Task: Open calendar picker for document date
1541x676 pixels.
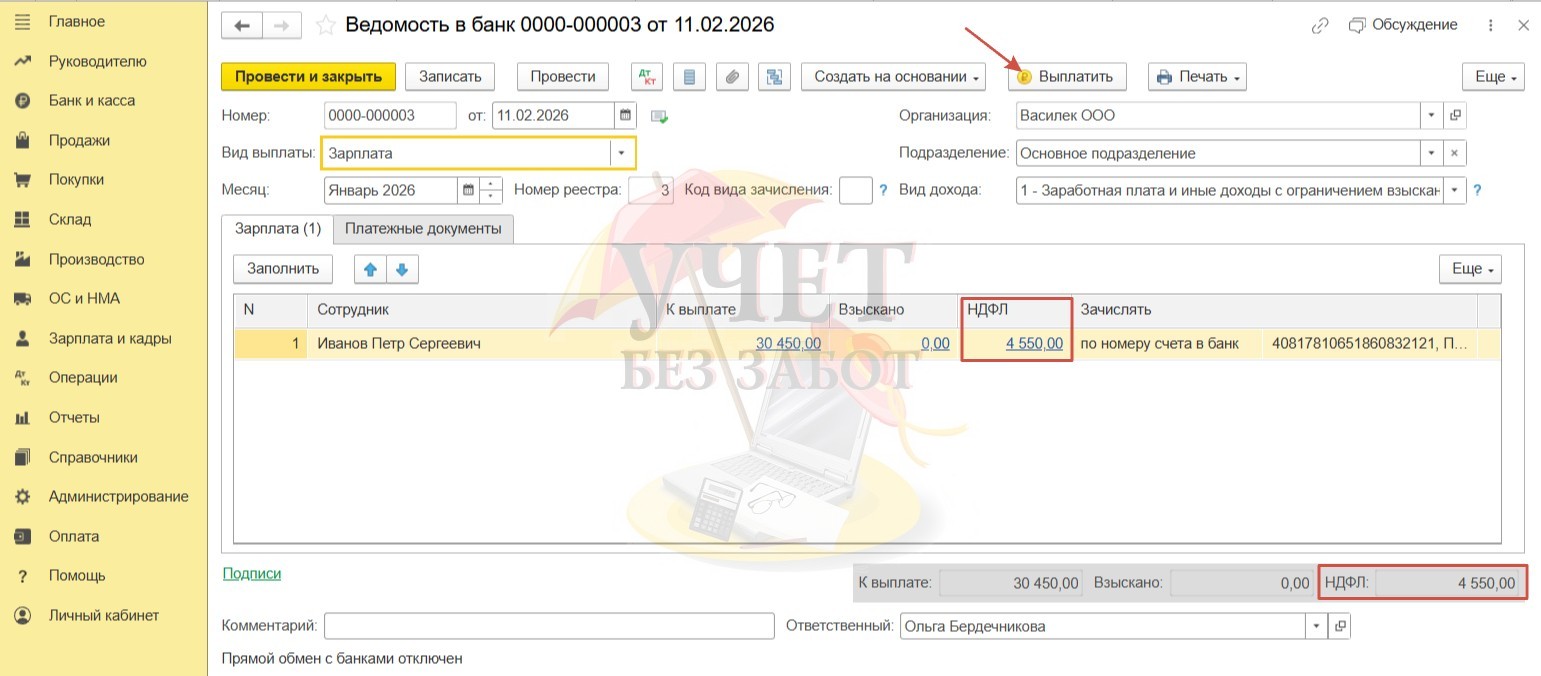Action: pos(626,115)
